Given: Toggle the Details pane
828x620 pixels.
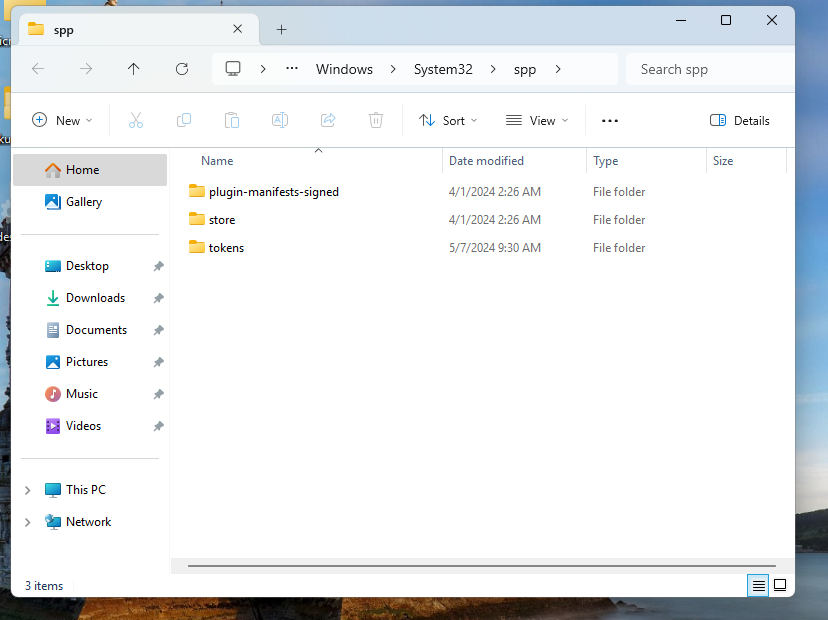Looking at the screenshot, I should pyautogui.click(x=739, y=120).
